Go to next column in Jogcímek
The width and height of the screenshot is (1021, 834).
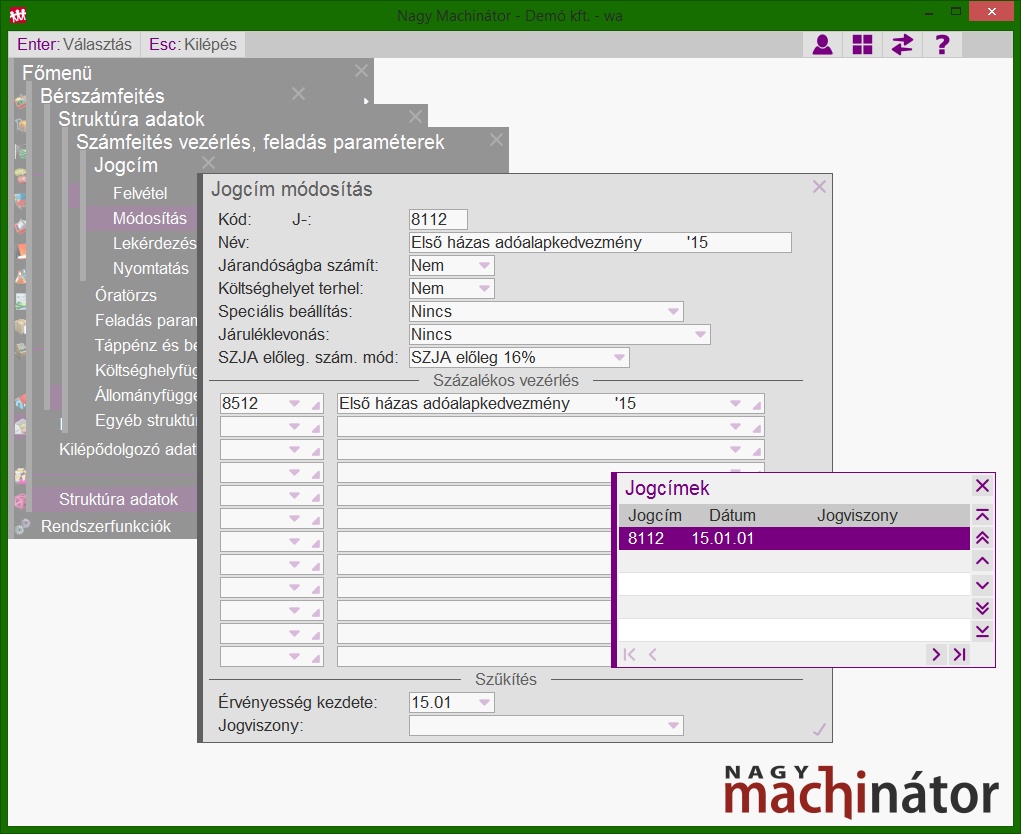936,654
